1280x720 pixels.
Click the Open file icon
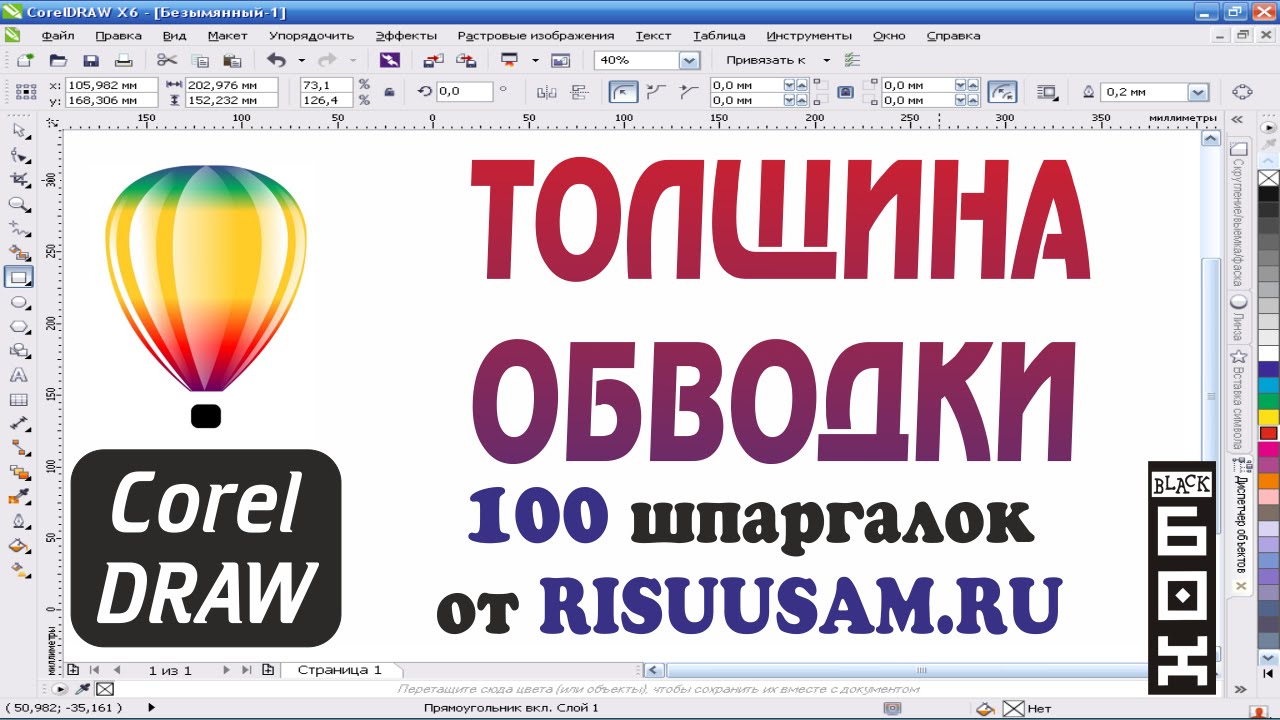coord(58,60)
